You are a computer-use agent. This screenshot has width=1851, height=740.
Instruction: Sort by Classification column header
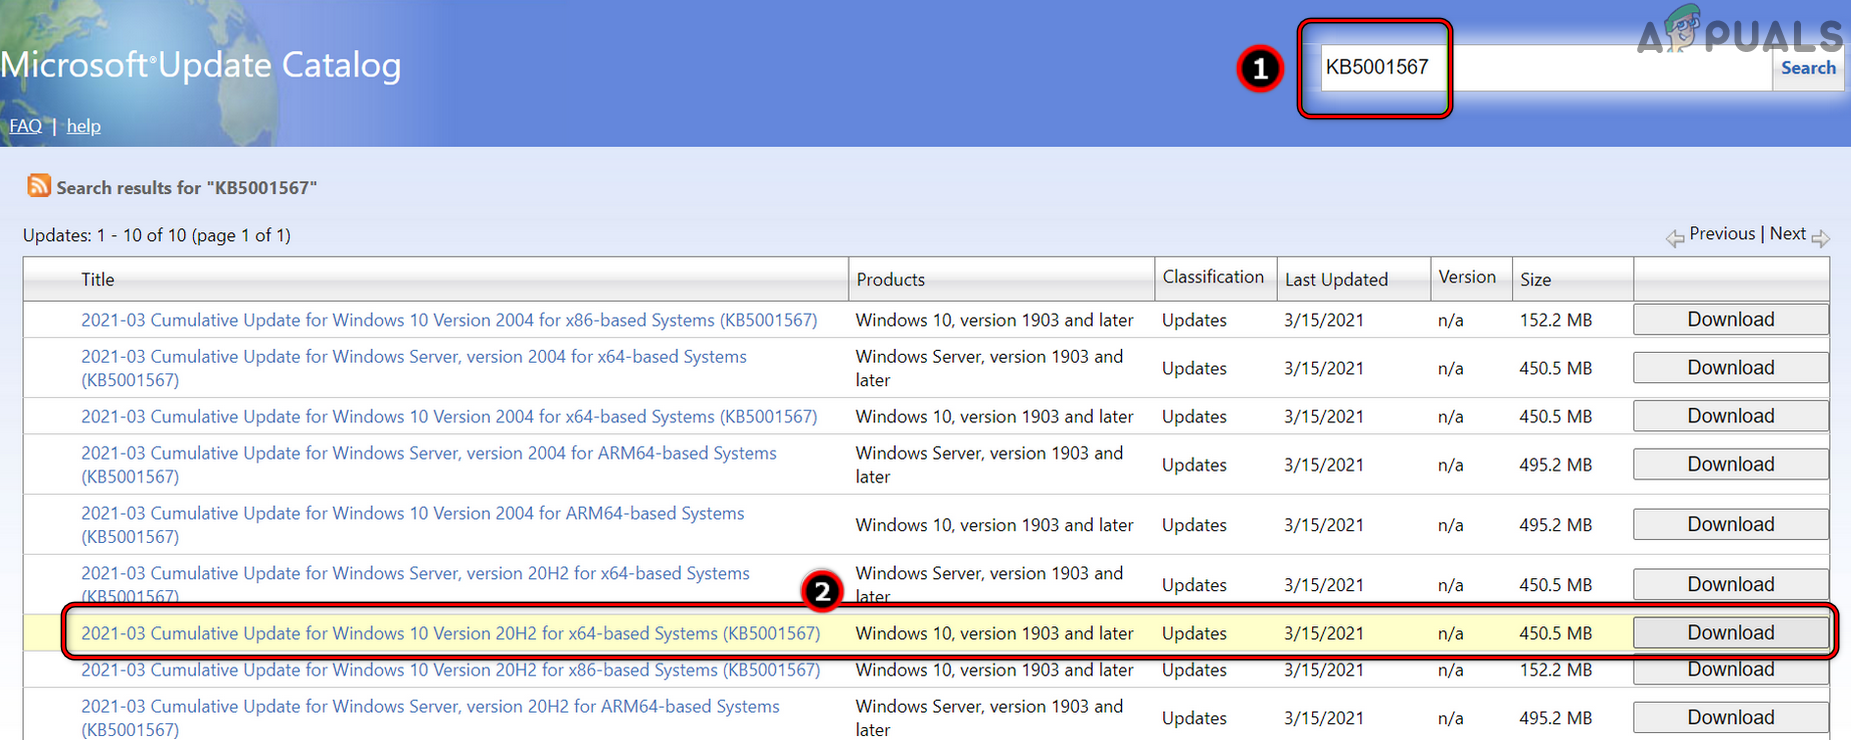pos(1213,277)
